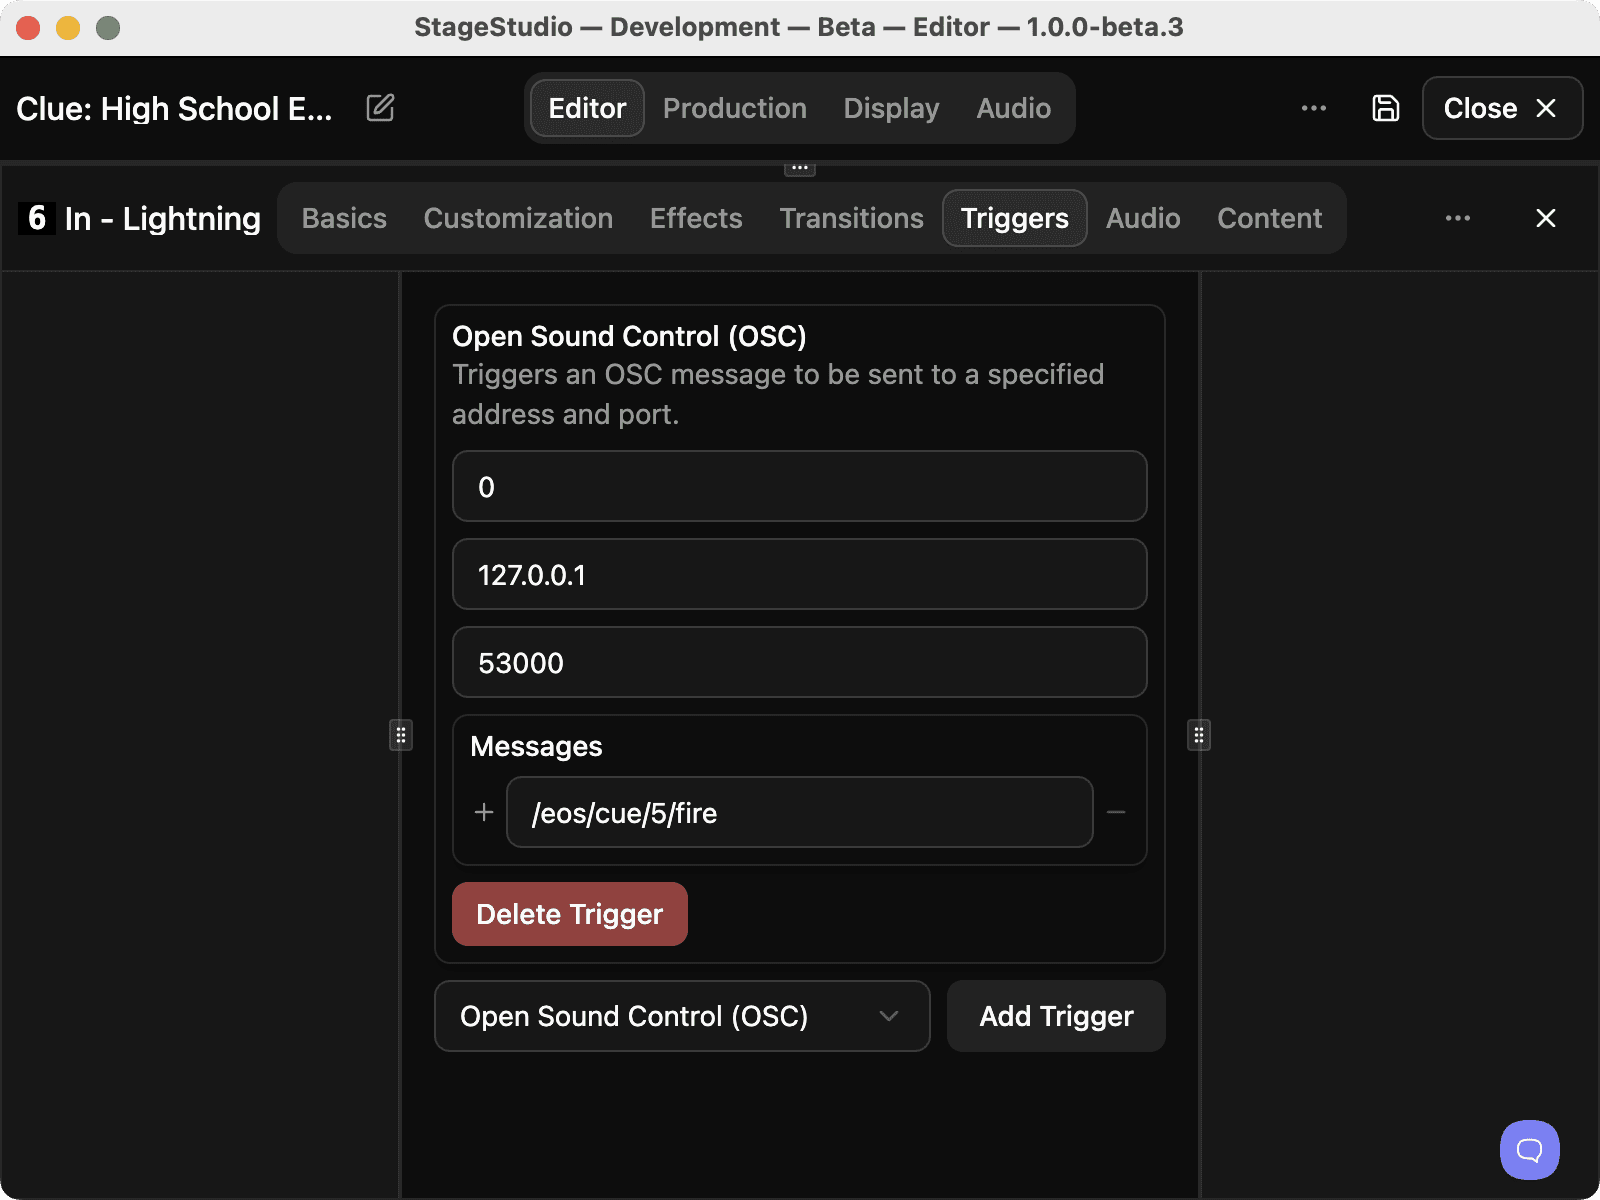Switch to the Editor mode tab

(x=587, y=108)
